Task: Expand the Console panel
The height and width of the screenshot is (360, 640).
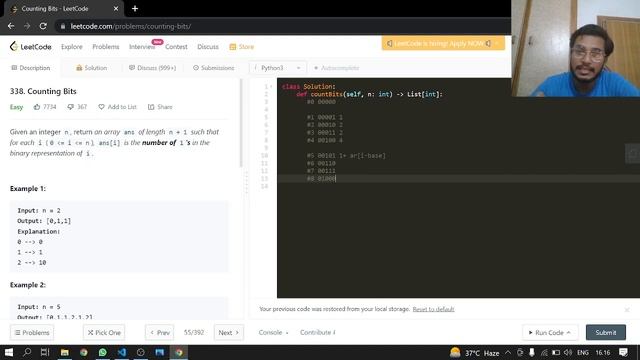Action: pos(273,333)
